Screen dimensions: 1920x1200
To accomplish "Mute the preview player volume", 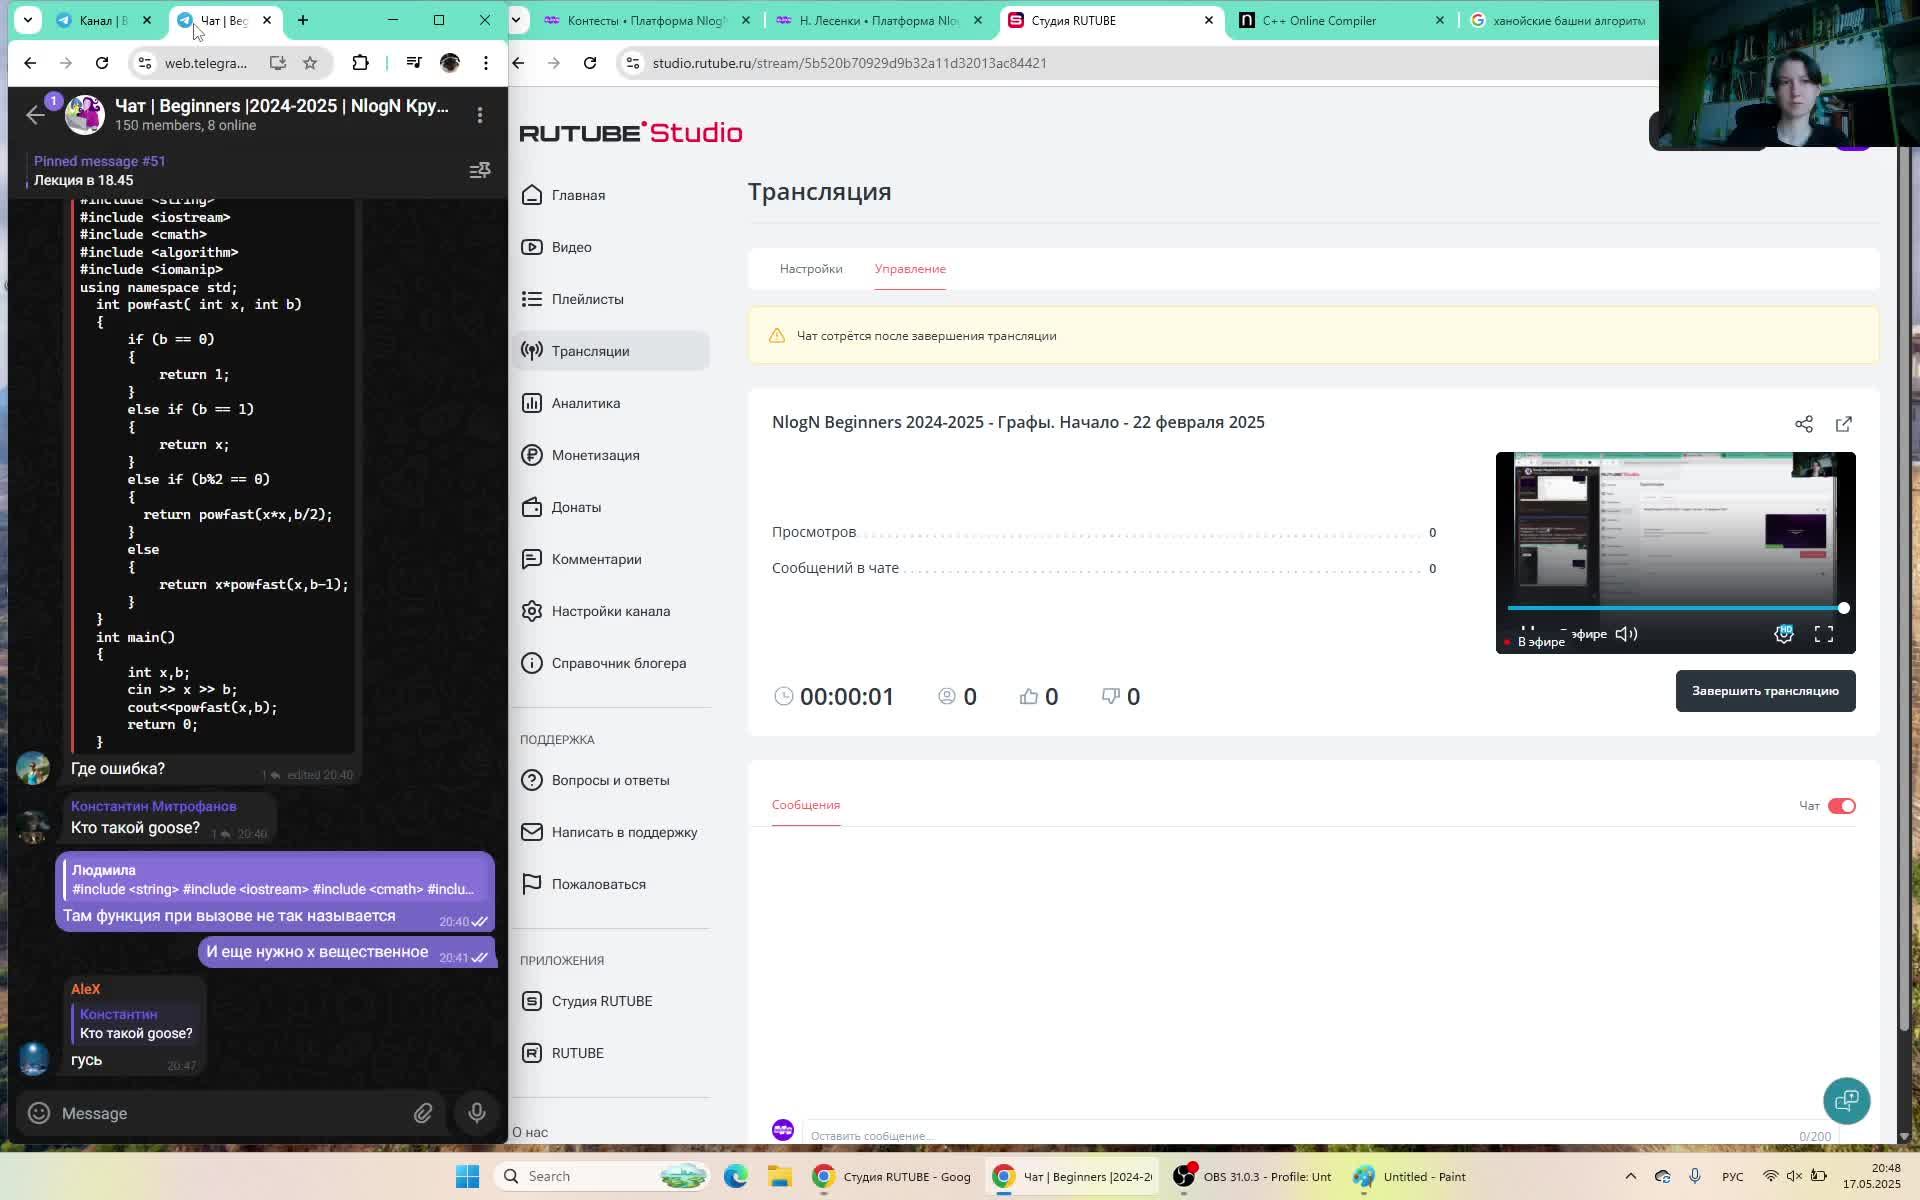I will coord(1626,634).
